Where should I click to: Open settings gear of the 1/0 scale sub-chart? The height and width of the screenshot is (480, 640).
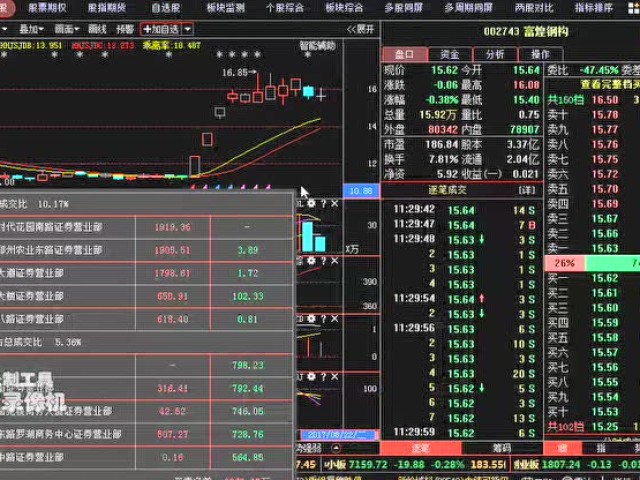click(x=311, y=318)
